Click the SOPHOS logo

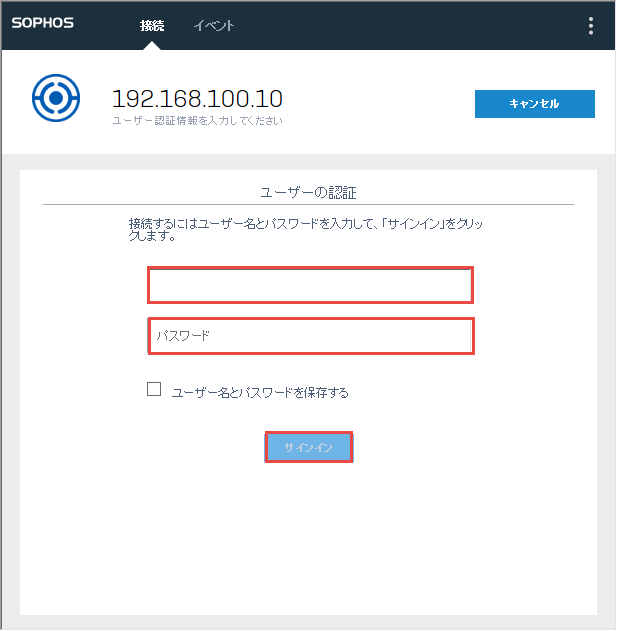click(x=43, y=24)
